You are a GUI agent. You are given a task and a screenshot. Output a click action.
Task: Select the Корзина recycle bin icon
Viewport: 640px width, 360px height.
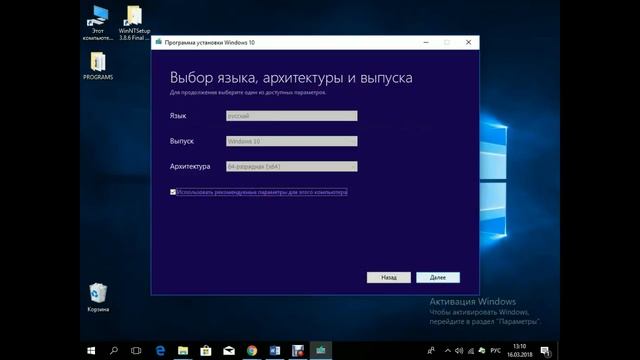point(98,297)
